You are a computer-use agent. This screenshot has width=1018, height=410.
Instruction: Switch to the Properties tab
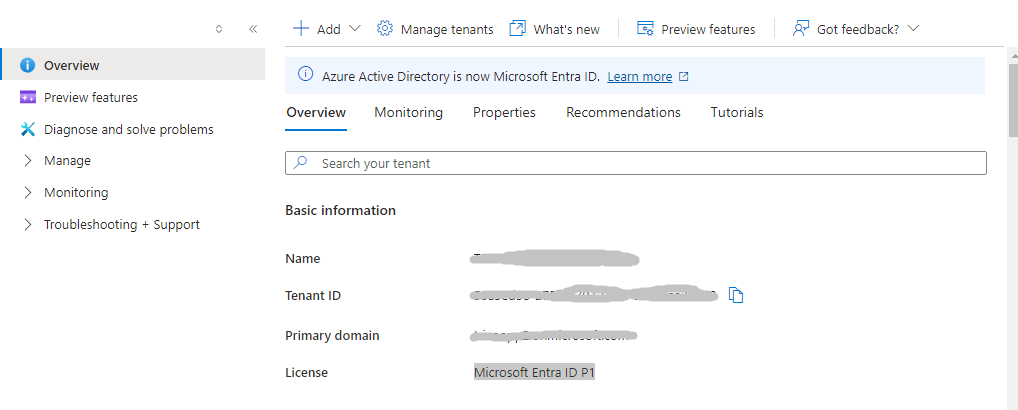504,112
